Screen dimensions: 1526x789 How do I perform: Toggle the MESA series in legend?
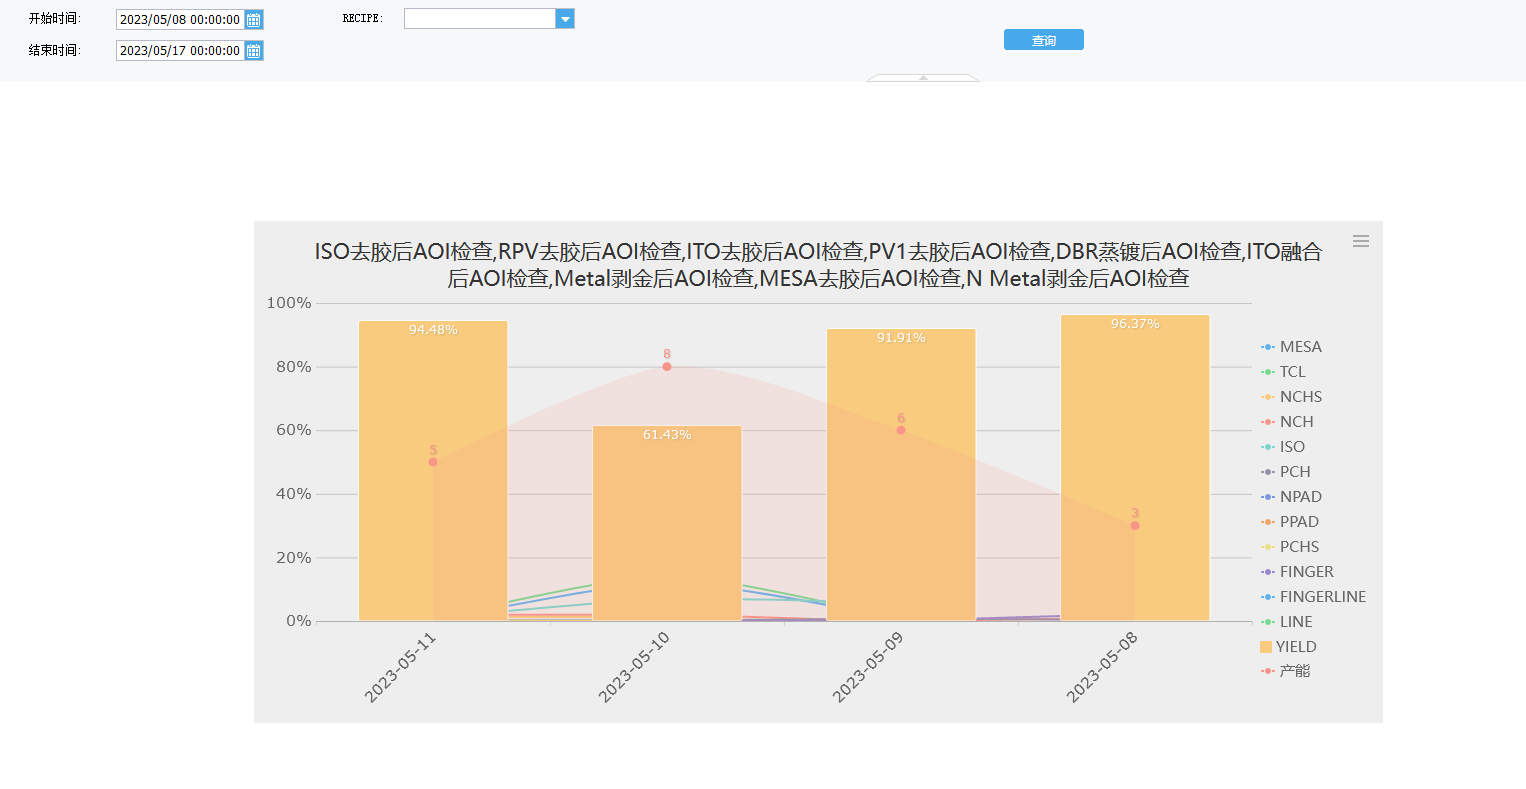[1292, 347]
